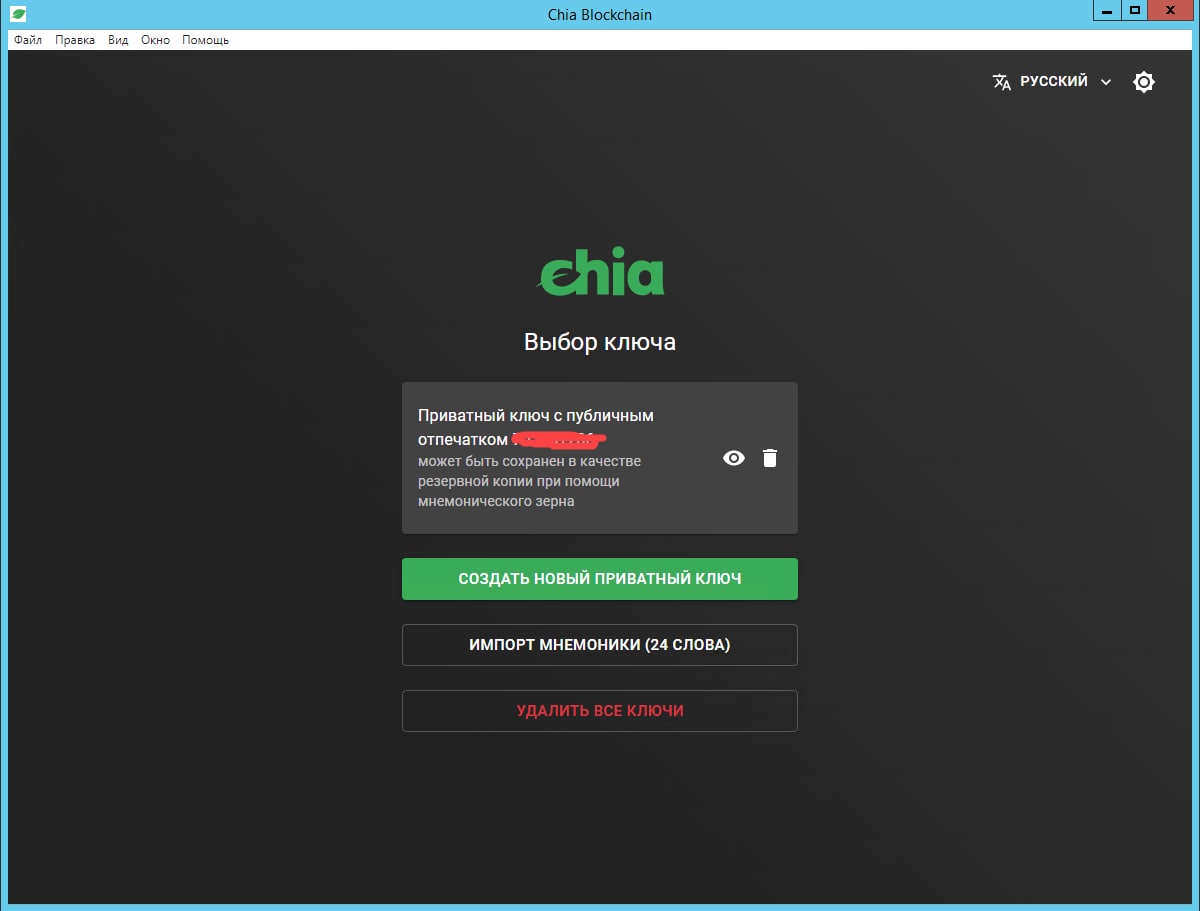Open the РУССКИЙ language dropdown
Viewport: 1200px width, 911px height.
click(1052, 82)
